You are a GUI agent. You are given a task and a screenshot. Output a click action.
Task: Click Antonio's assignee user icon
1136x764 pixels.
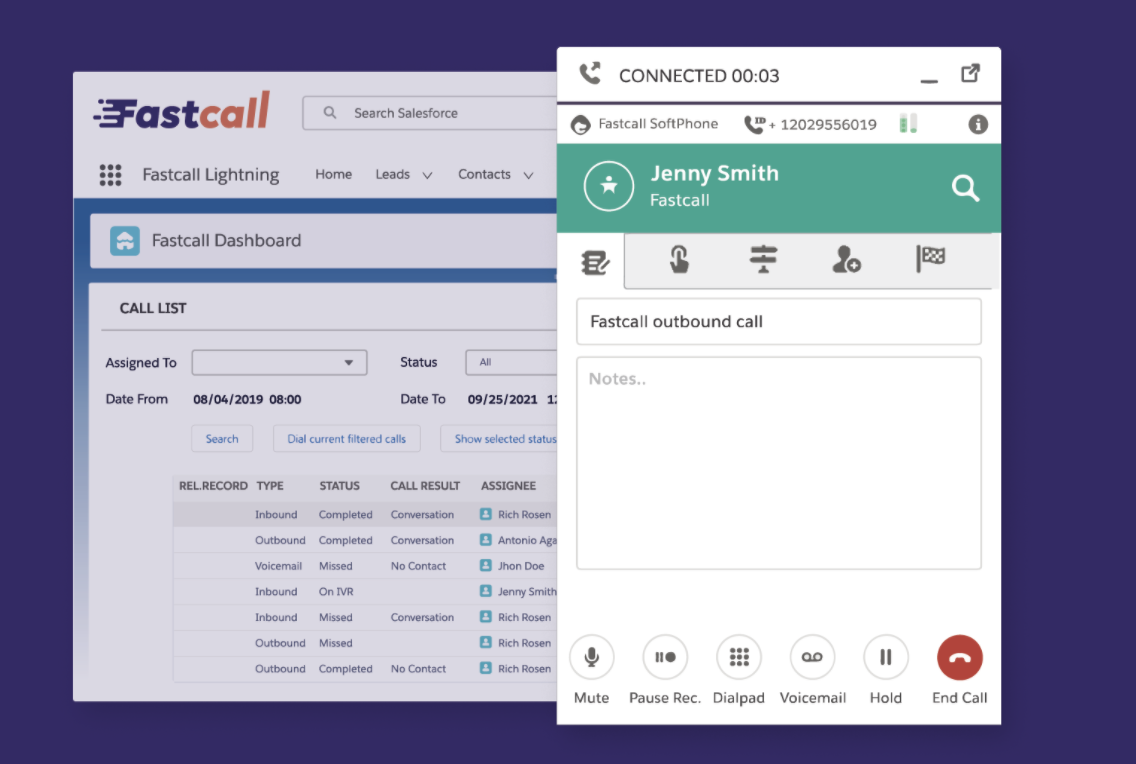[x=485, y=540]
